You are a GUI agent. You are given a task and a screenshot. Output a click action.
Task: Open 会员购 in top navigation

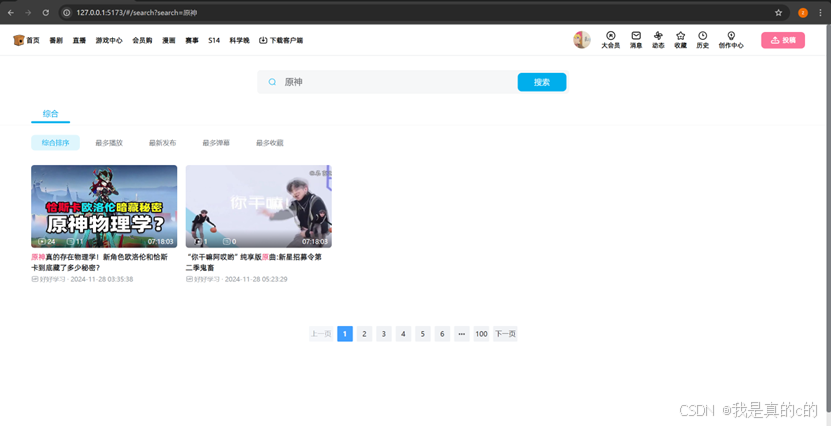142,40
